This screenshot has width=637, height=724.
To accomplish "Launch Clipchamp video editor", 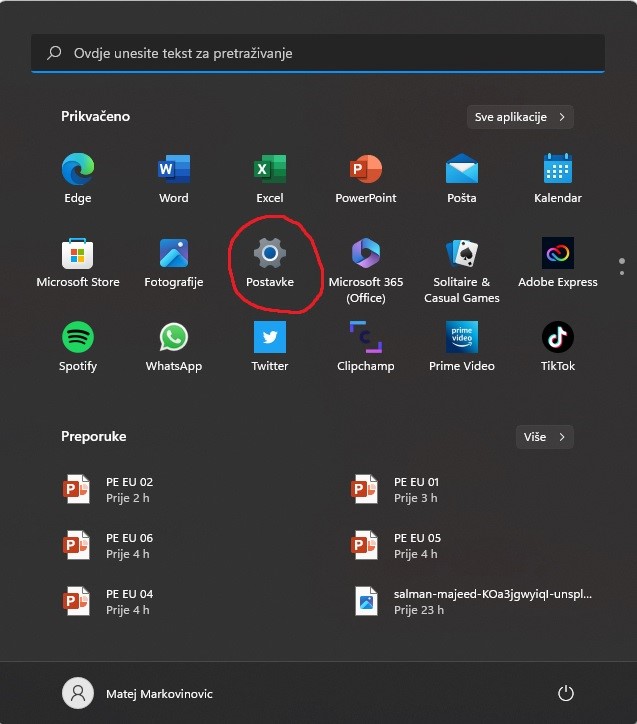I will [366, 346].
